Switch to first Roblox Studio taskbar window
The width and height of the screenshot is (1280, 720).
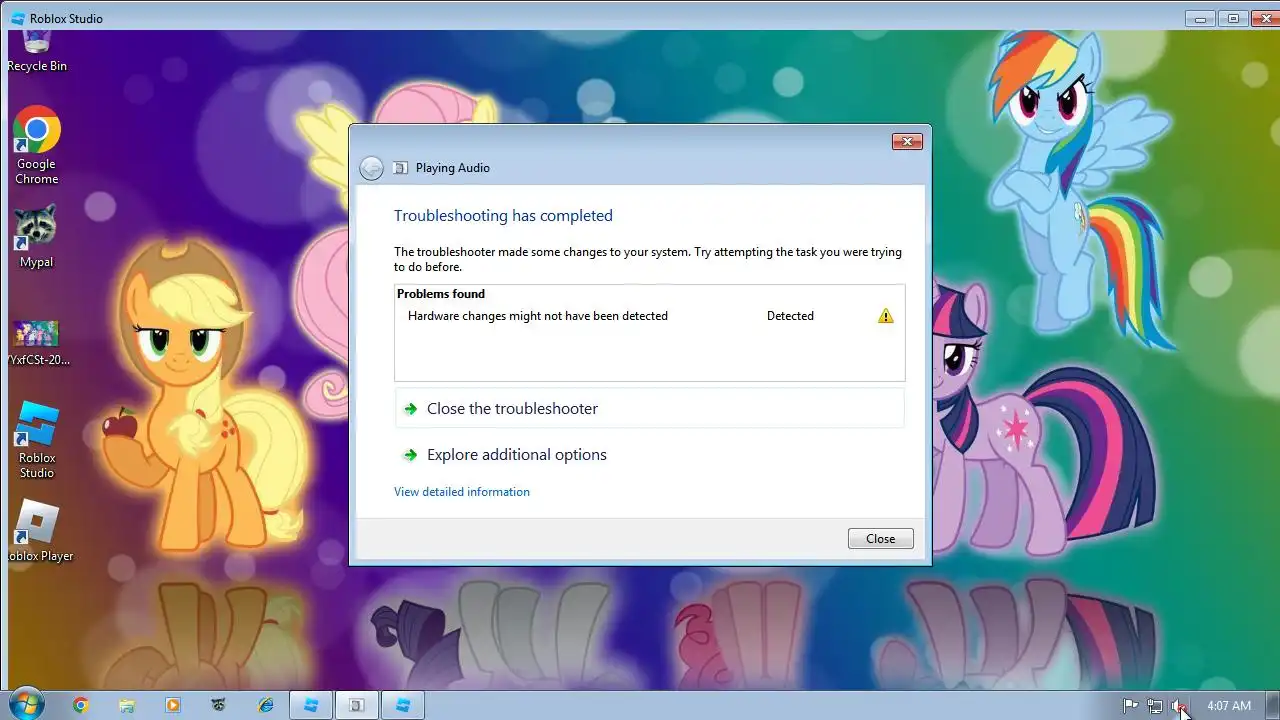(311, 705)
